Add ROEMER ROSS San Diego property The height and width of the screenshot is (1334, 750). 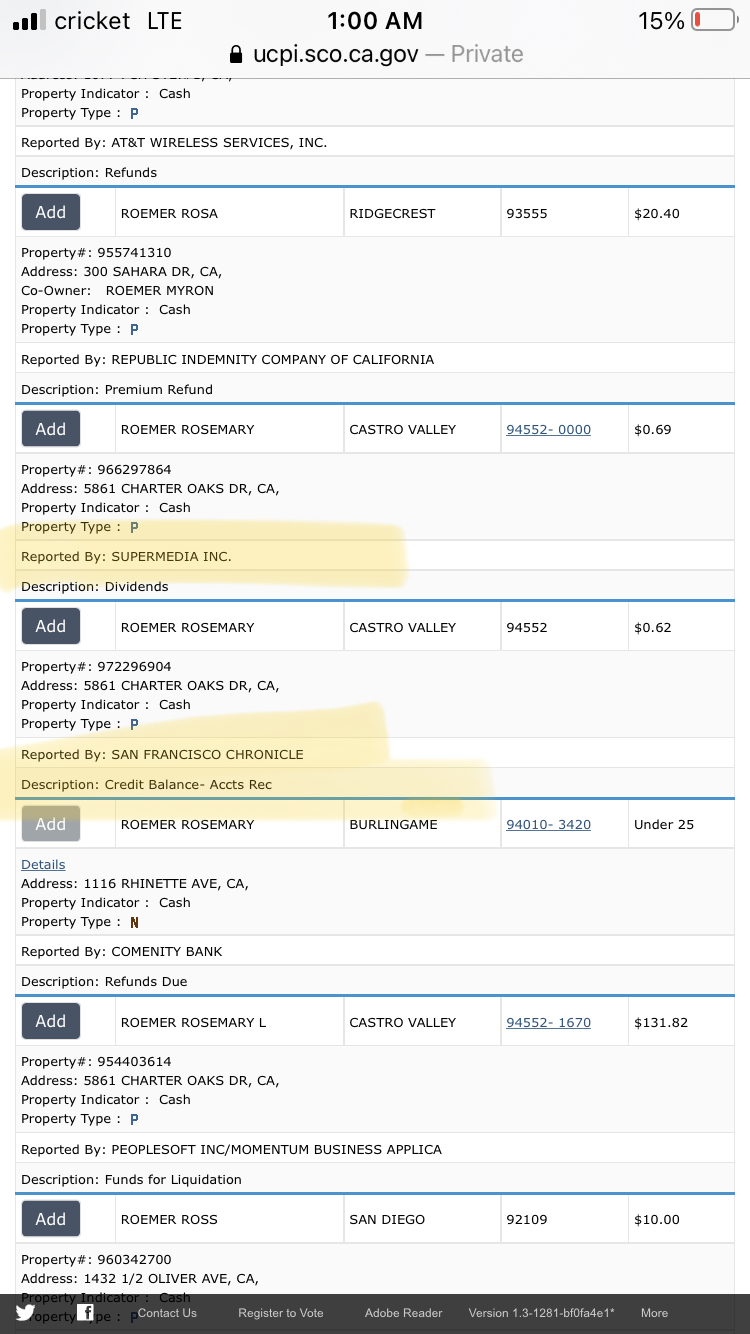tap(51, 1219)
